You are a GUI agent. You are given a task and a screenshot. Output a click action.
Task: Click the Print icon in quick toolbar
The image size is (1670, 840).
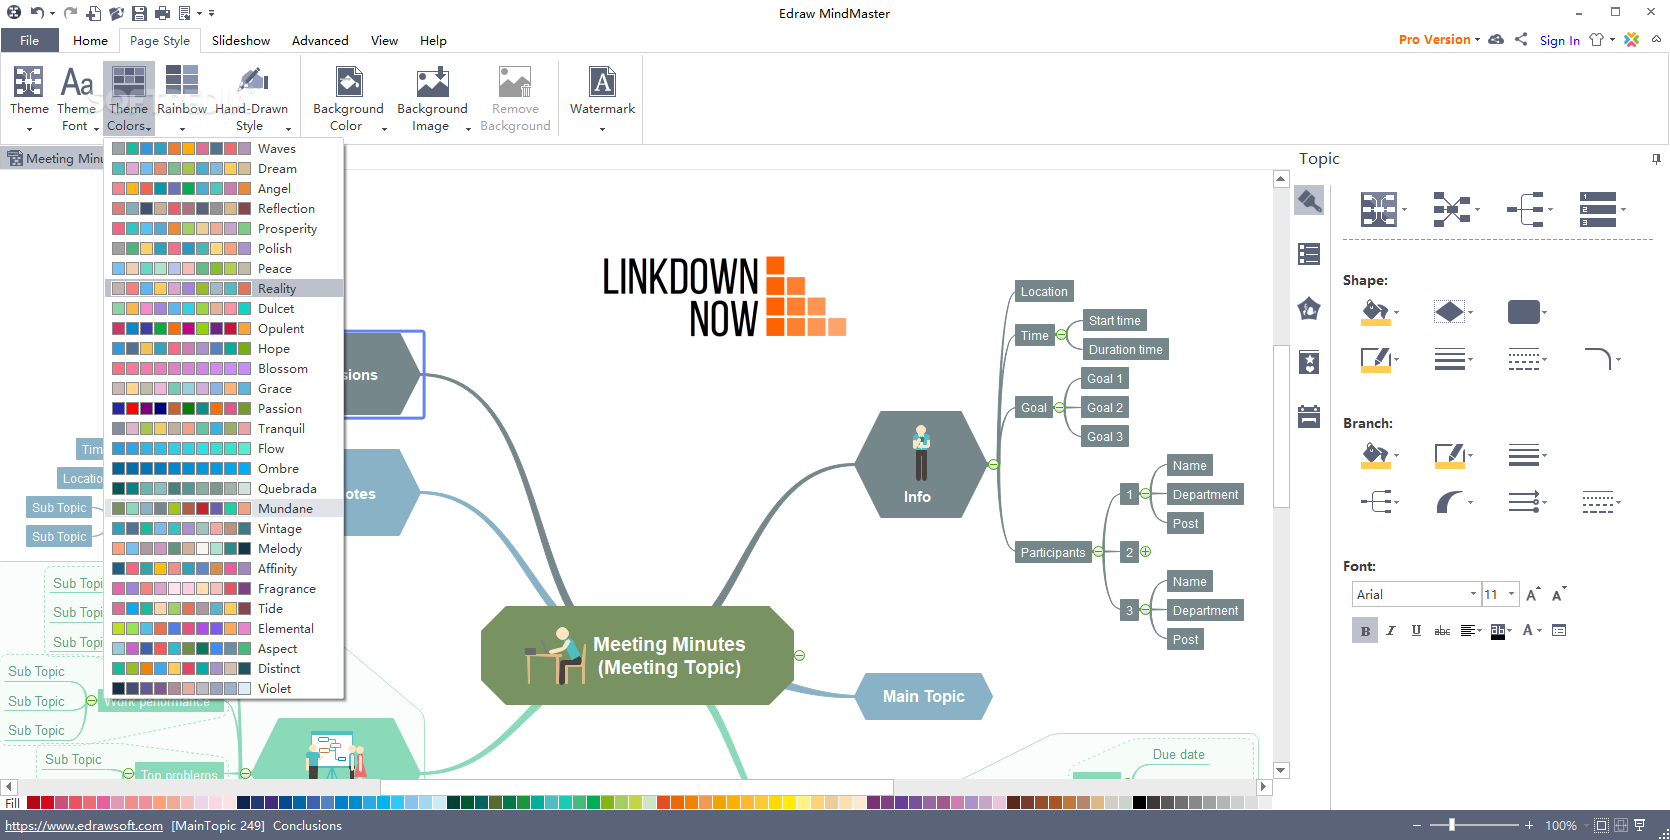click(x=162, y=13)
